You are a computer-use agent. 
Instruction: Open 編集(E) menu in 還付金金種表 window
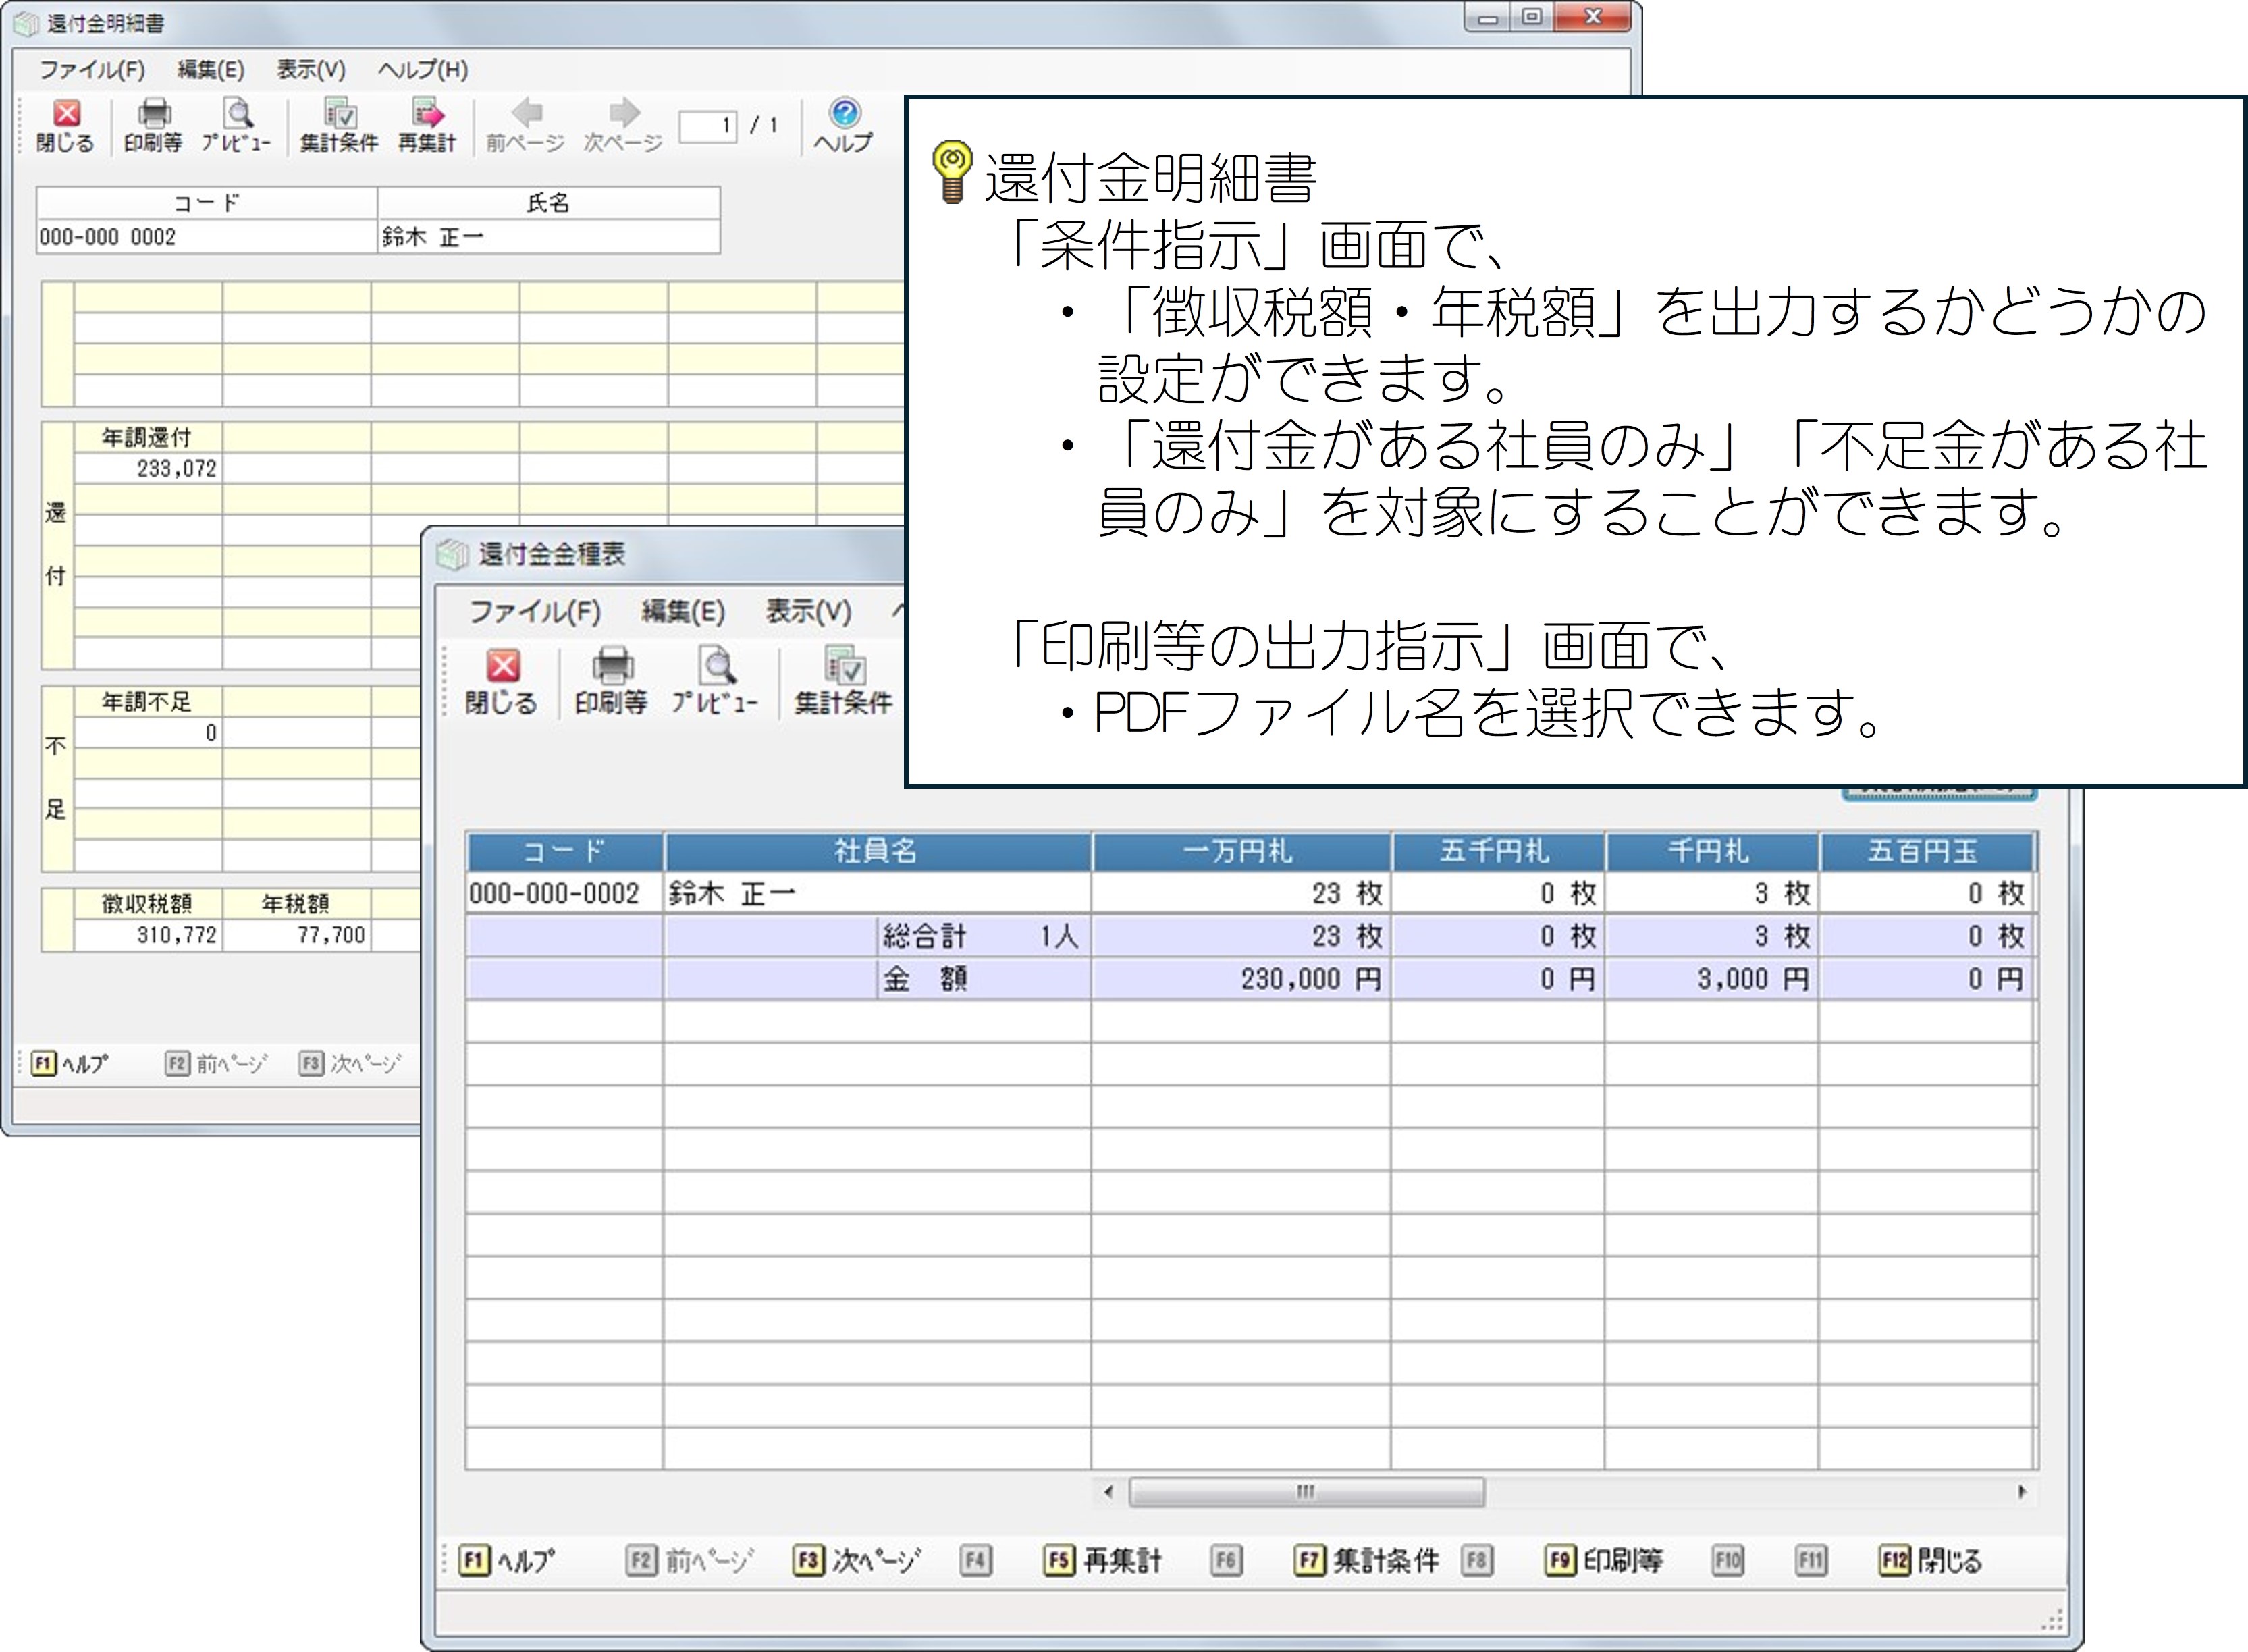click(x=683, y=611)
